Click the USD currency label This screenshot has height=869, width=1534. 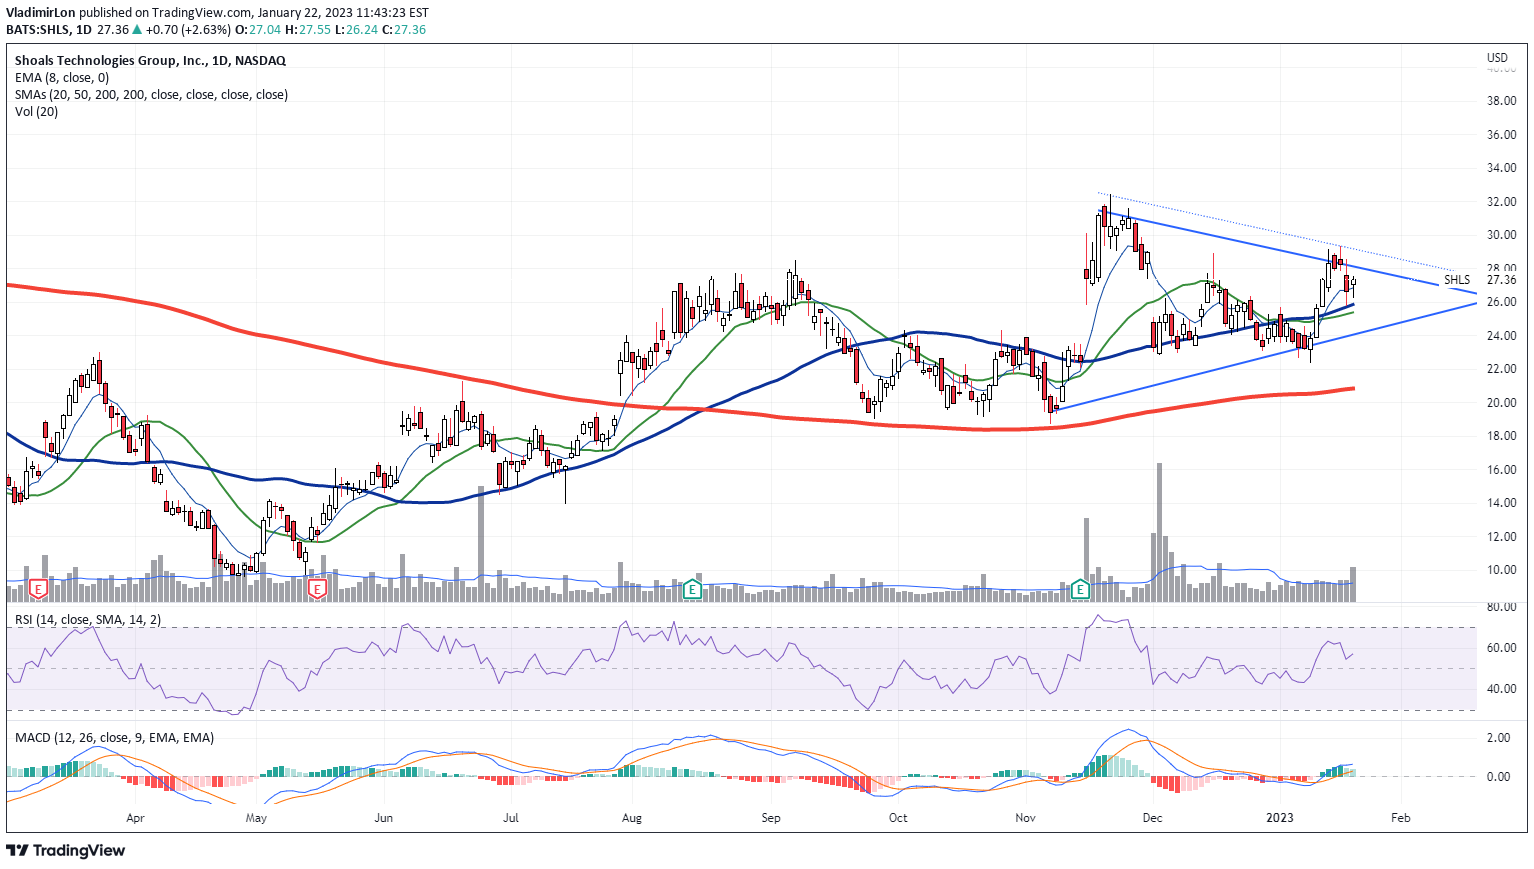pyautogui.click(x=1497, y=58)
